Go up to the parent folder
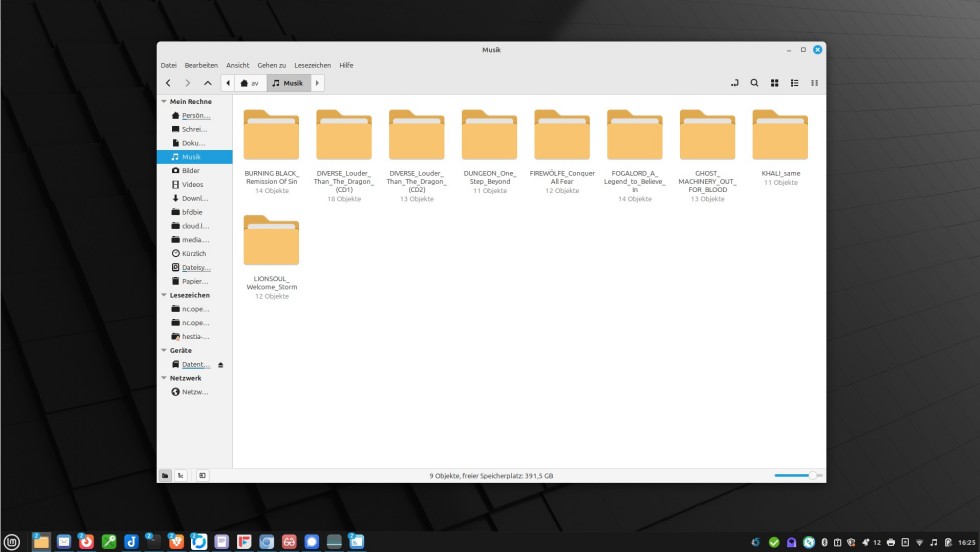The image size is (980, 552). (x=207, y=83)
